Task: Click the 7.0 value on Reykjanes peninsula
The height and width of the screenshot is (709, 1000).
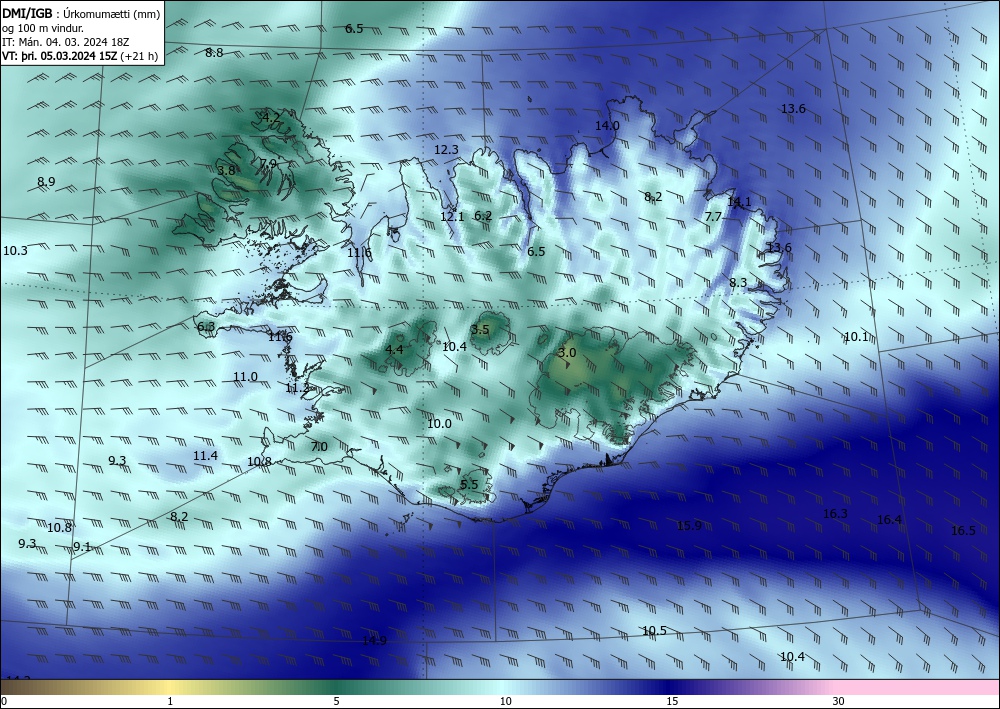Action: pos(319,447)
